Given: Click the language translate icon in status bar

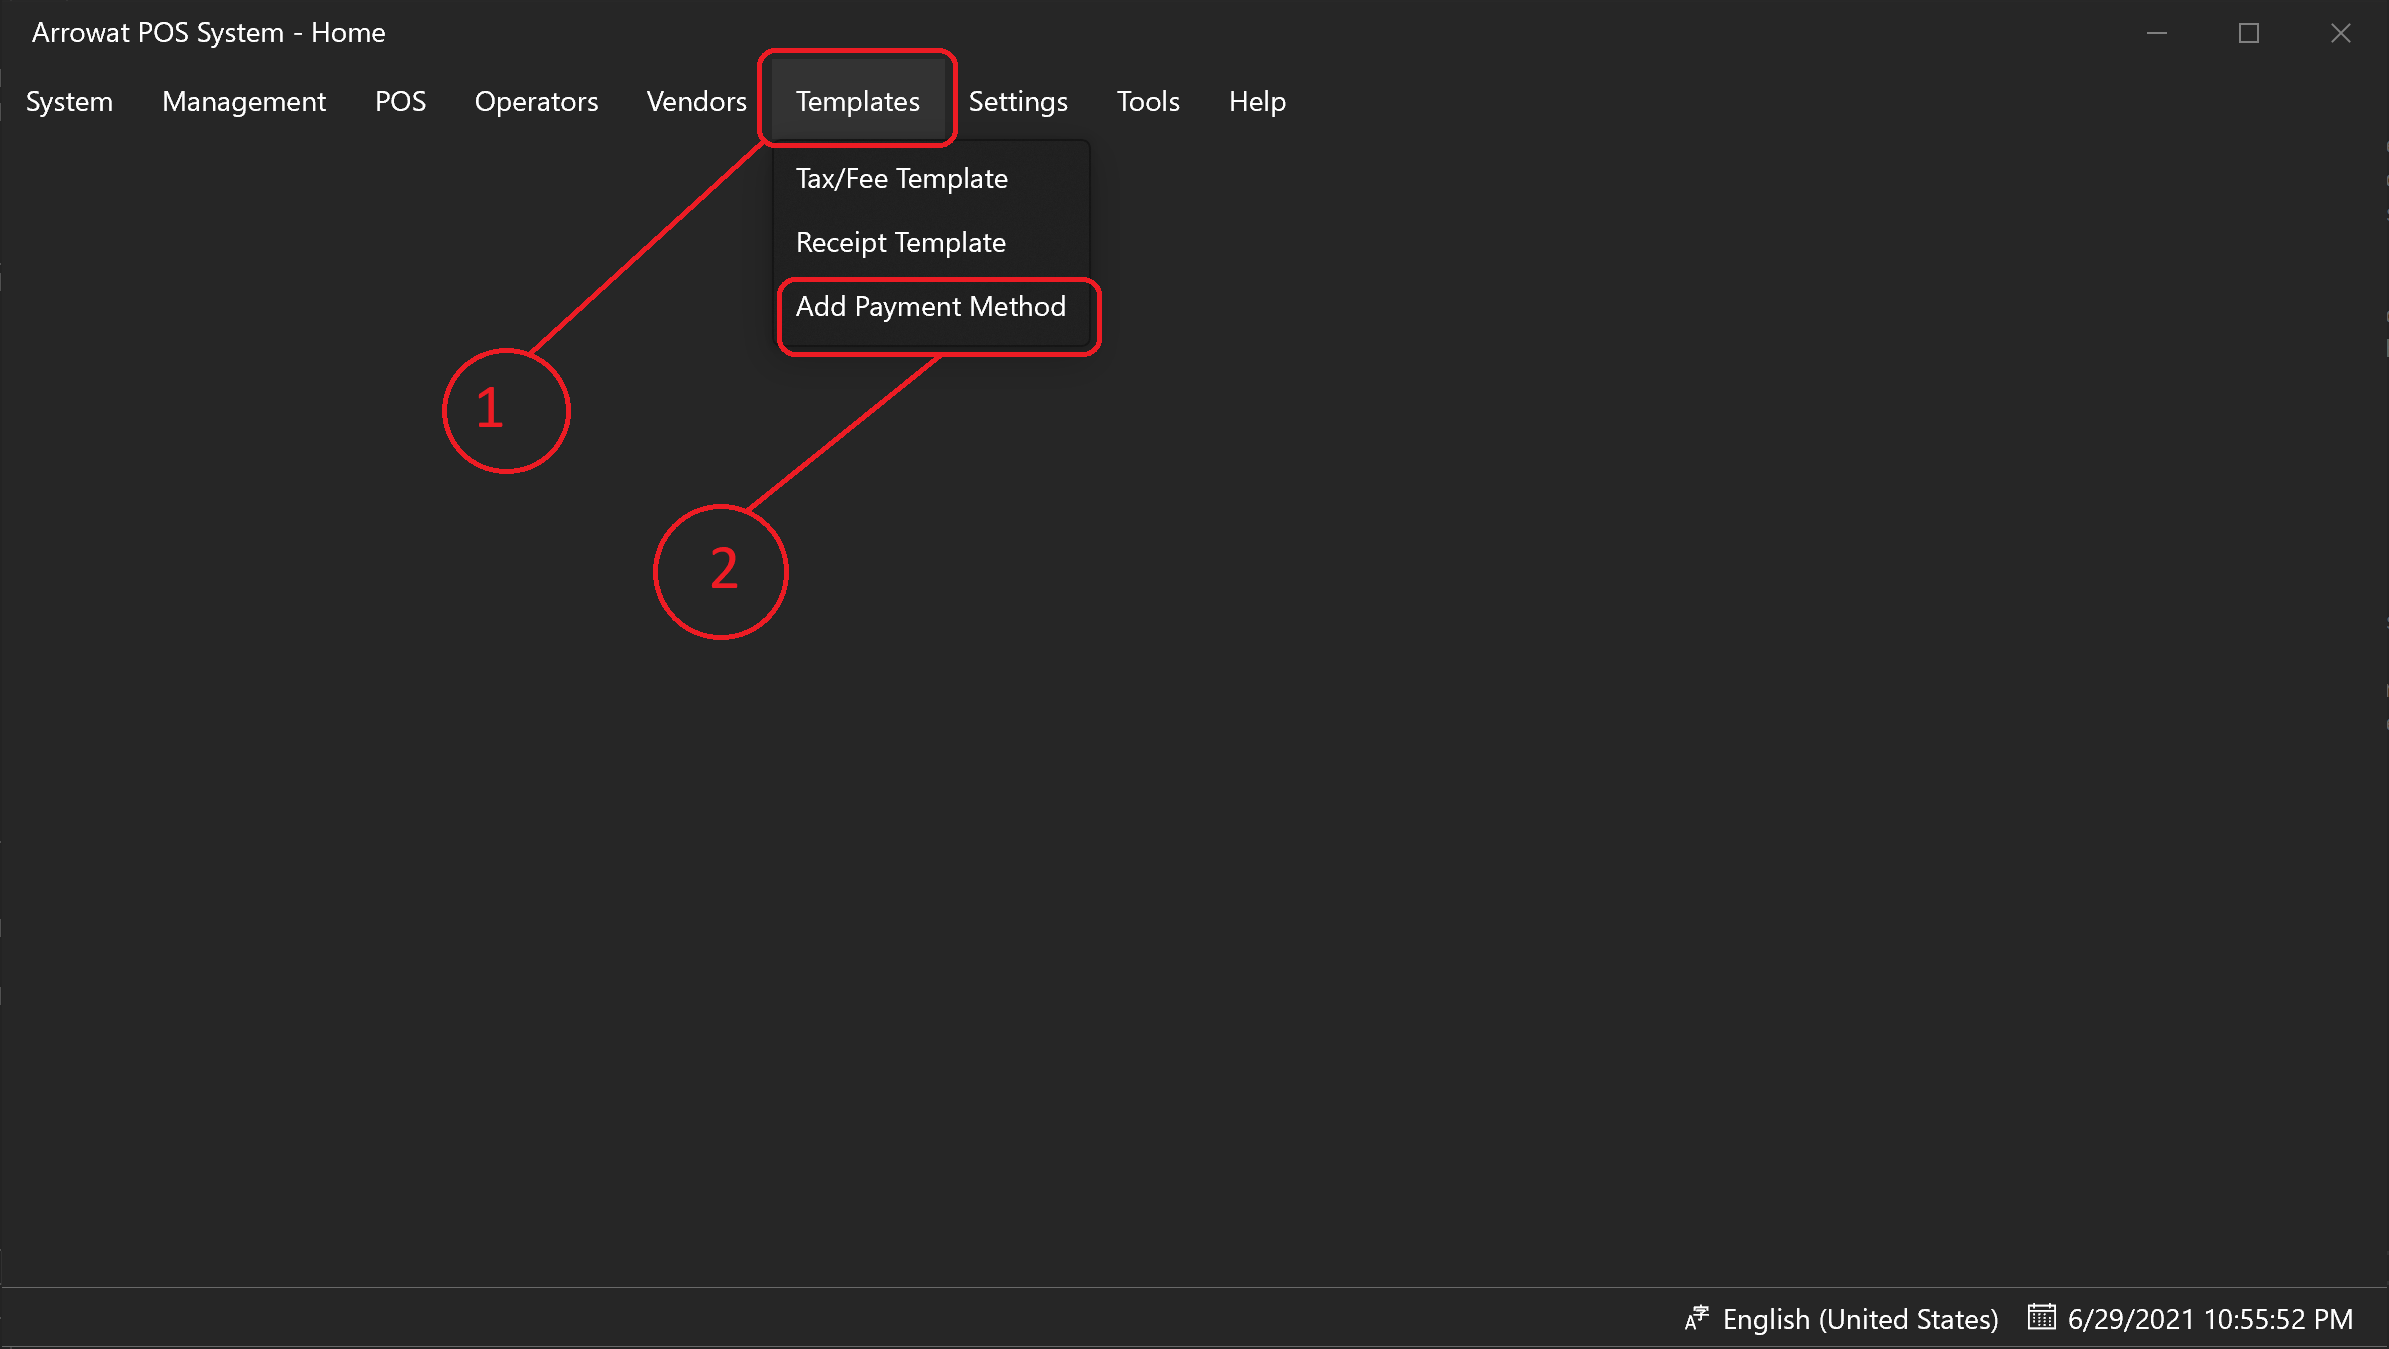Looking at the screenshot, I should pos(1697,1318).
